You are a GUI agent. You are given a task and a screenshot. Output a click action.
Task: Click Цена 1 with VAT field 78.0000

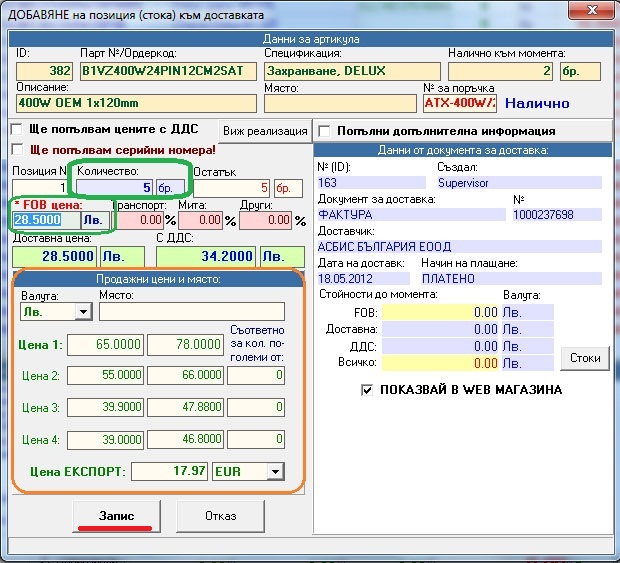[185, 344]
